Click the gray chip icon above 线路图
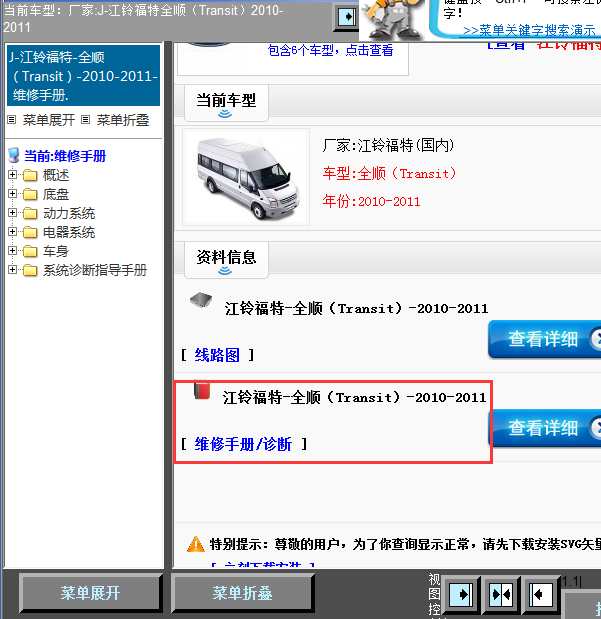Screen dimensions: 601x619 pos(201,300)
